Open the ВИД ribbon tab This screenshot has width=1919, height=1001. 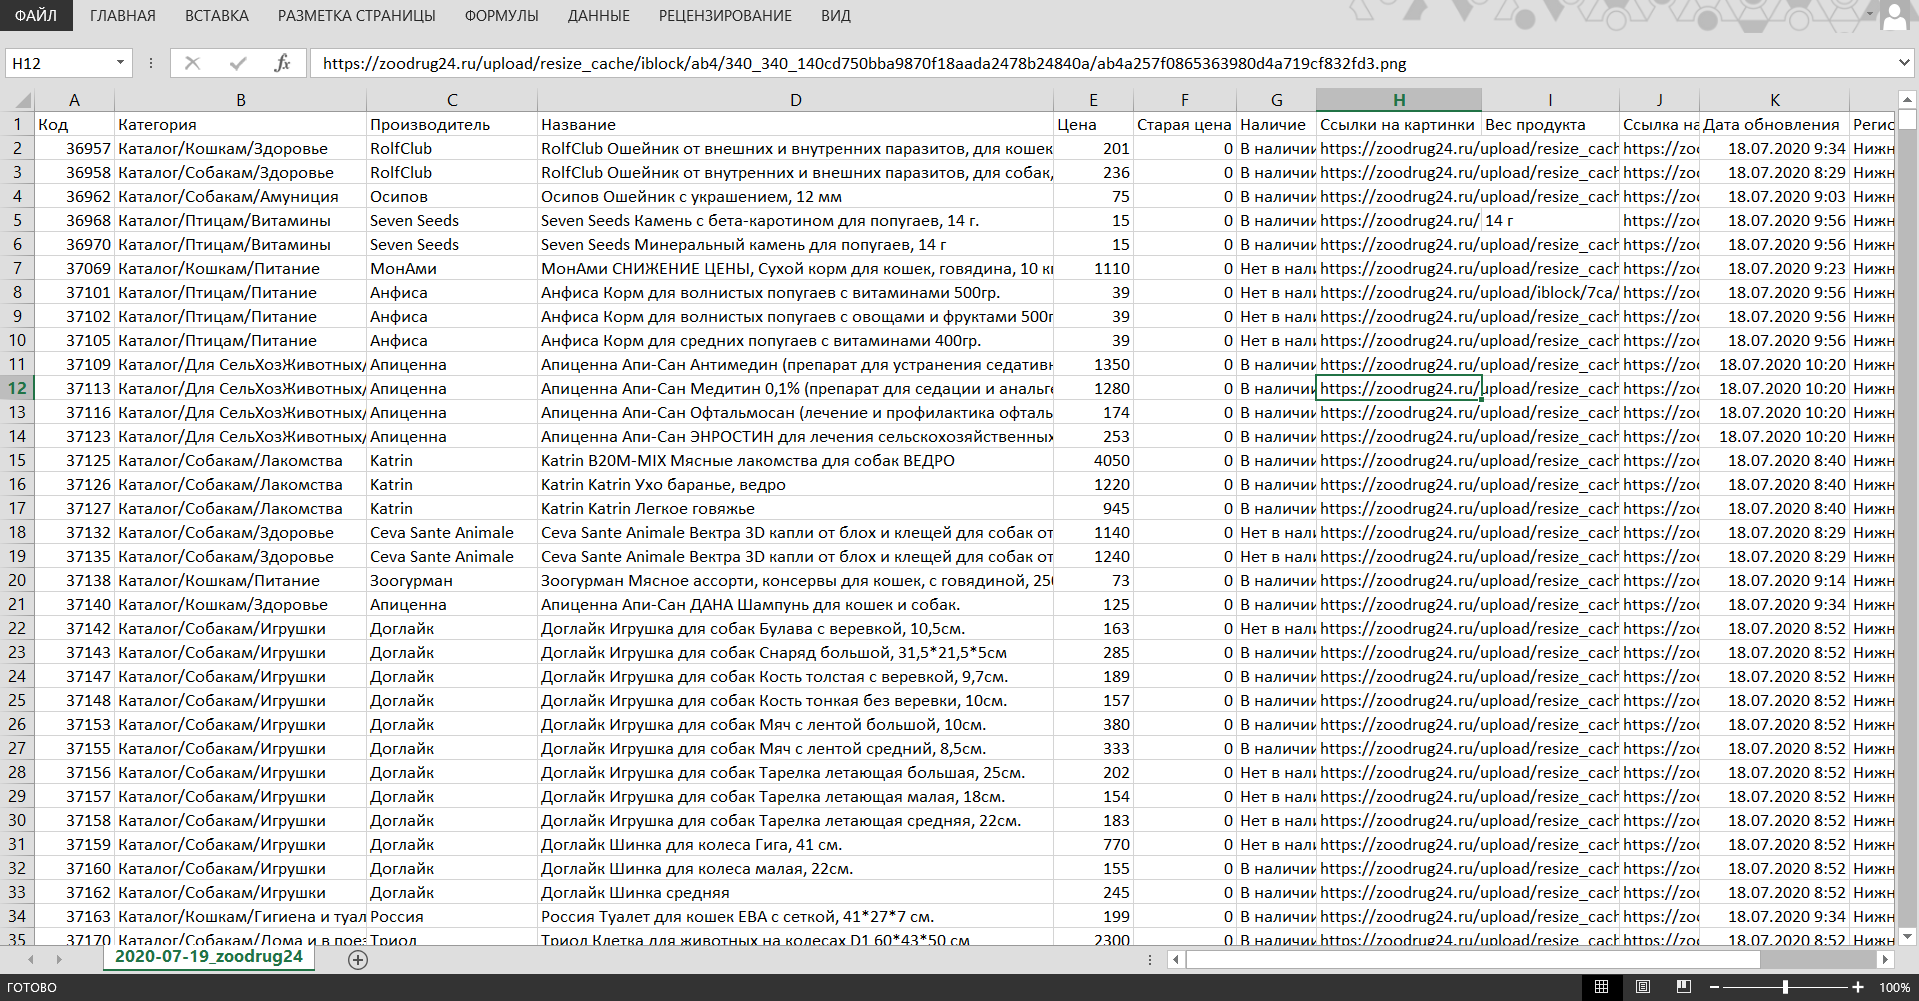tap(836, 16)
